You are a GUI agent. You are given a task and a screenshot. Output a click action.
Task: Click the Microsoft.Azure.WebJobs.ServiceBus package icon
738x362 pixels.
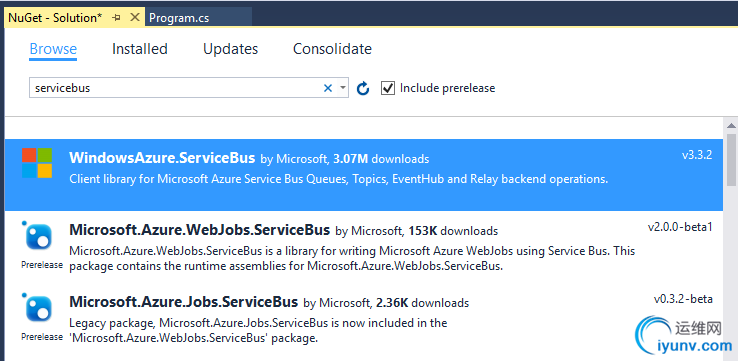39,236
